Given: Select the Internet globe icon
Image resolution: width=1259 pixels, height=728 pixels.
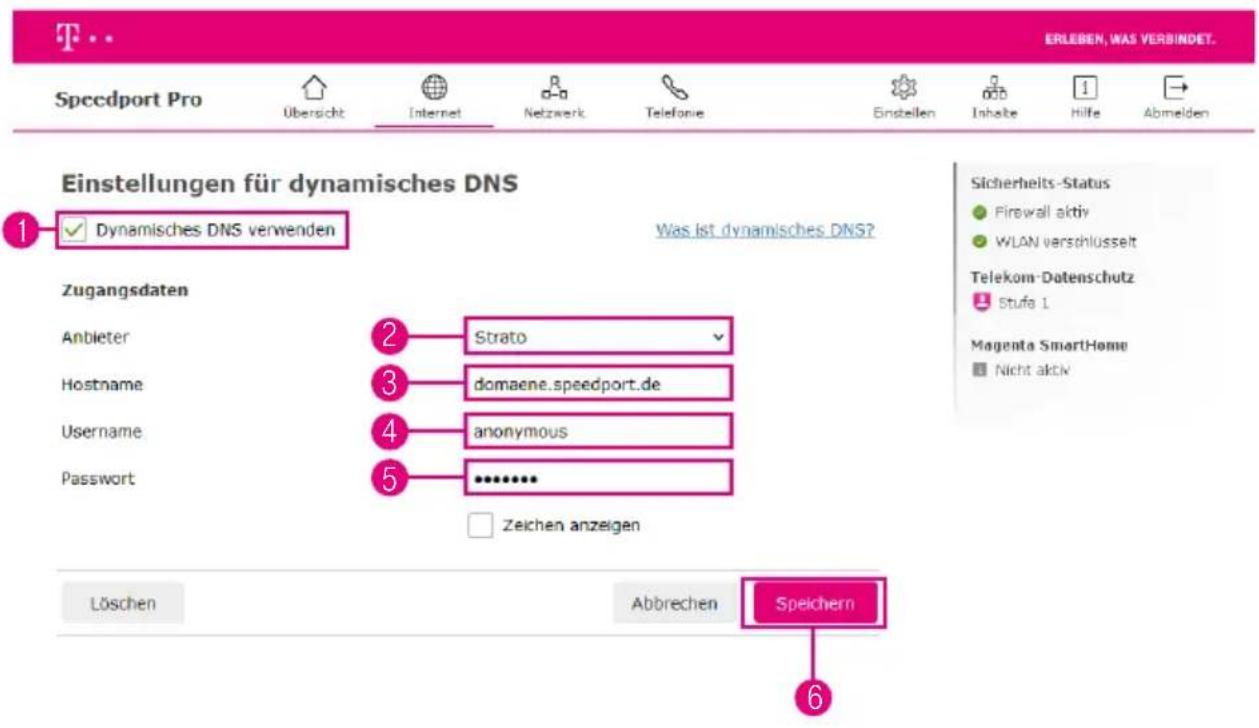Looking at the screenshot, I should tap(435, 87).
